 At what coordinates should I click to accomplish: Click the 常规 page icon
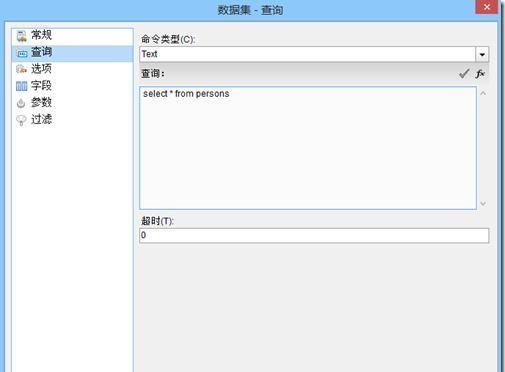(22, 36)
